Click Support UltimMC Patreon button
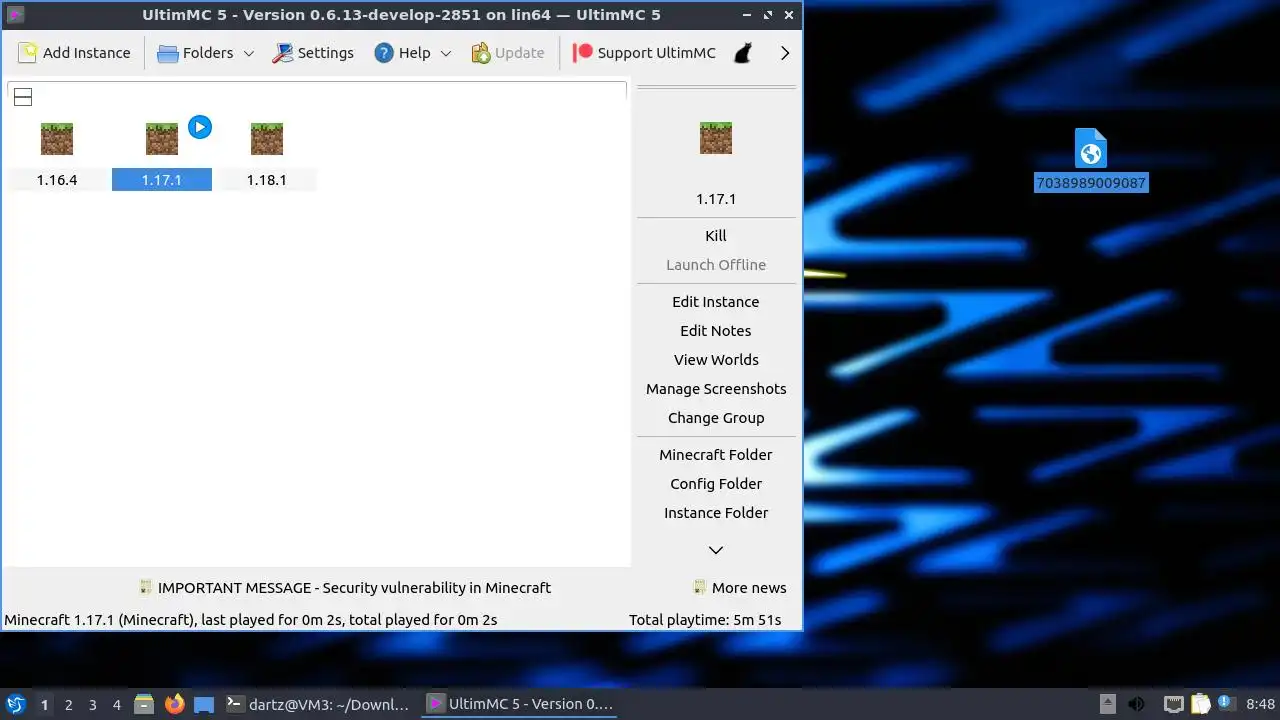The image size is (1280, 720). (644, 53)
